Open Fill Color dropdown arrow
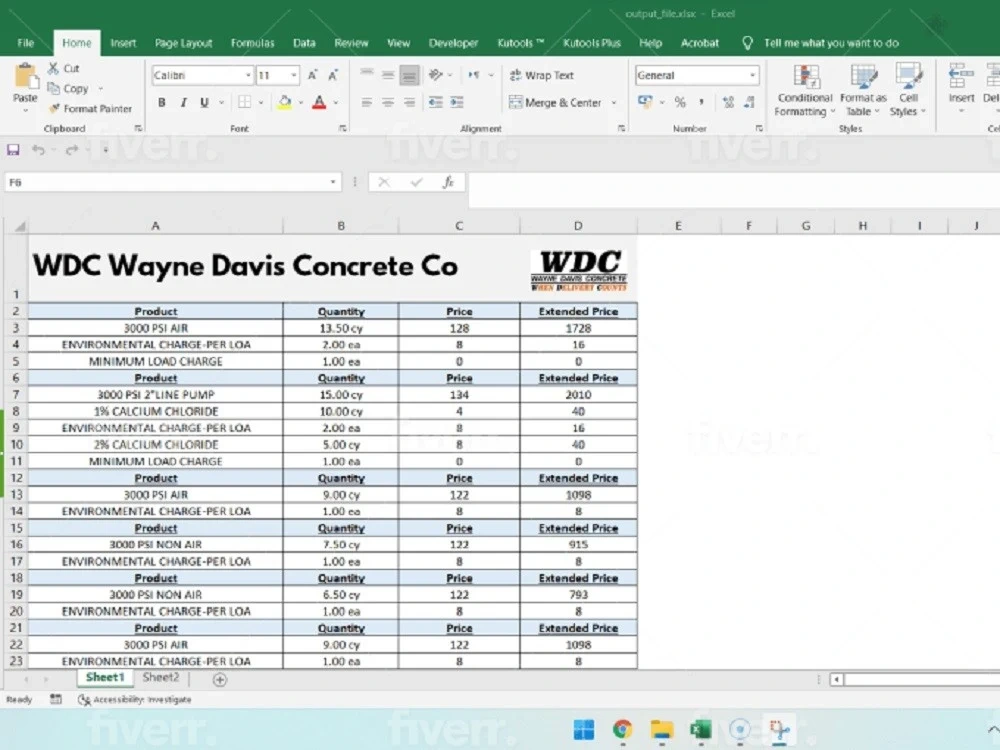This screenshot has height=750, width=1000. click(x=300, y=102)
